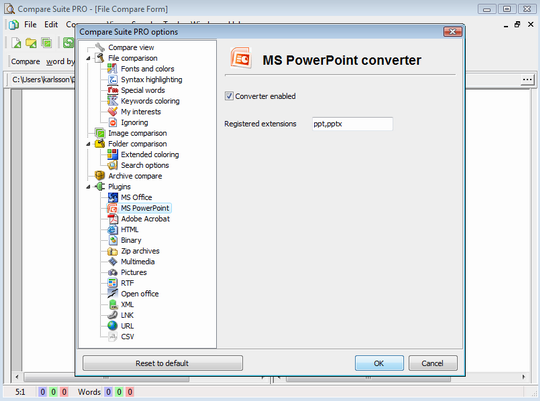The width and height of the screenshot is (540, 401).
Task: Confirm options with the OK button
Action: (x=379, y=363)
